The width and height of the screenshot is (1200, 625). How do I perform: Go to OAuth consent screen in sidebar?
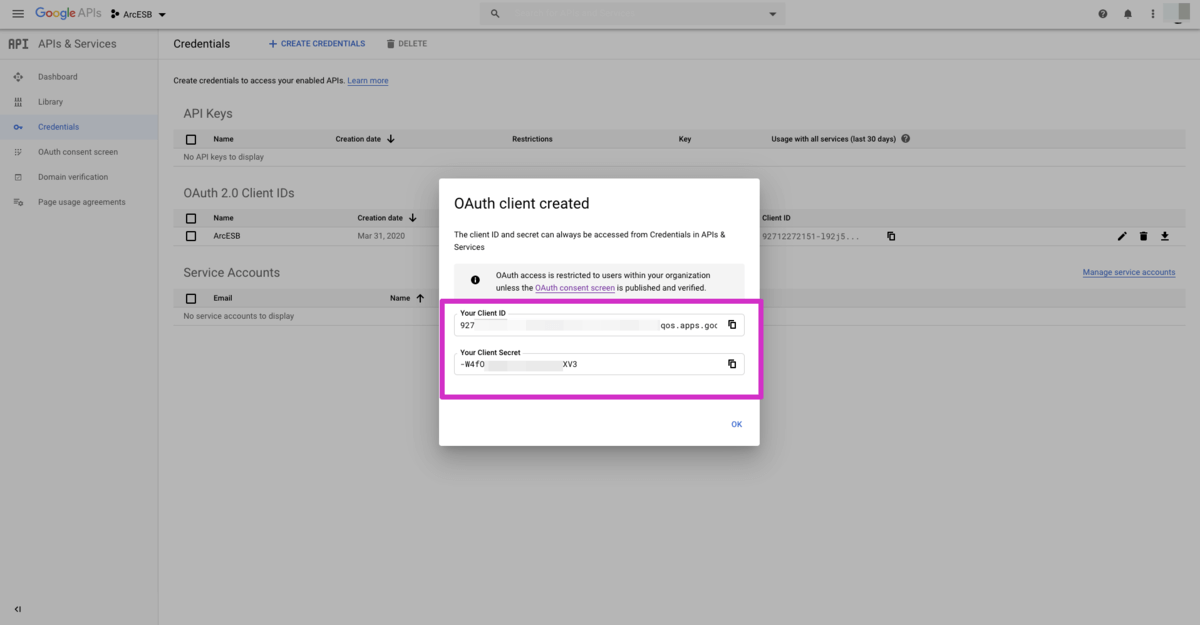click(x=77, y=152)
